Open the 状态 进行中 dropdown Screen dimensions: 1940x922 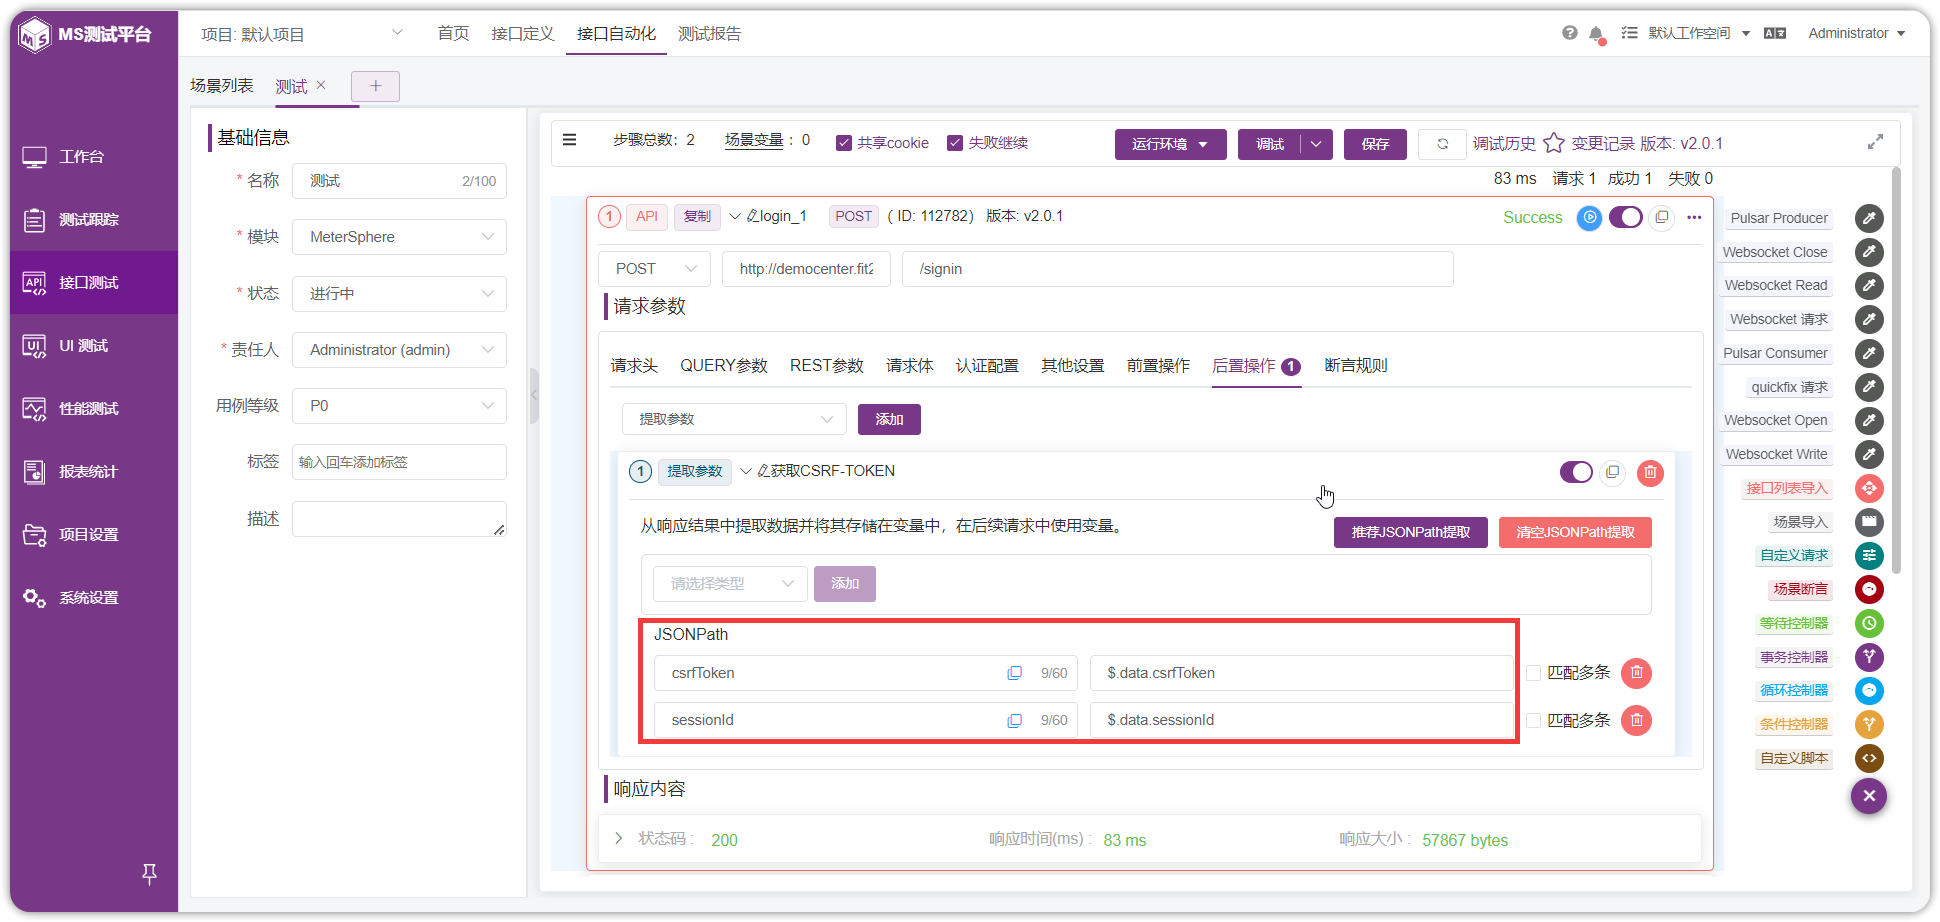pos(399,294)
